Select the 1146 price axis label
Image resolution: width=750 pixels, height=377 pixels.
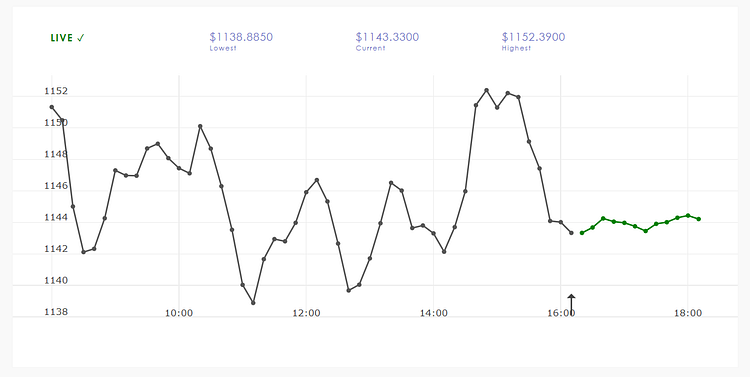point(56,186)
